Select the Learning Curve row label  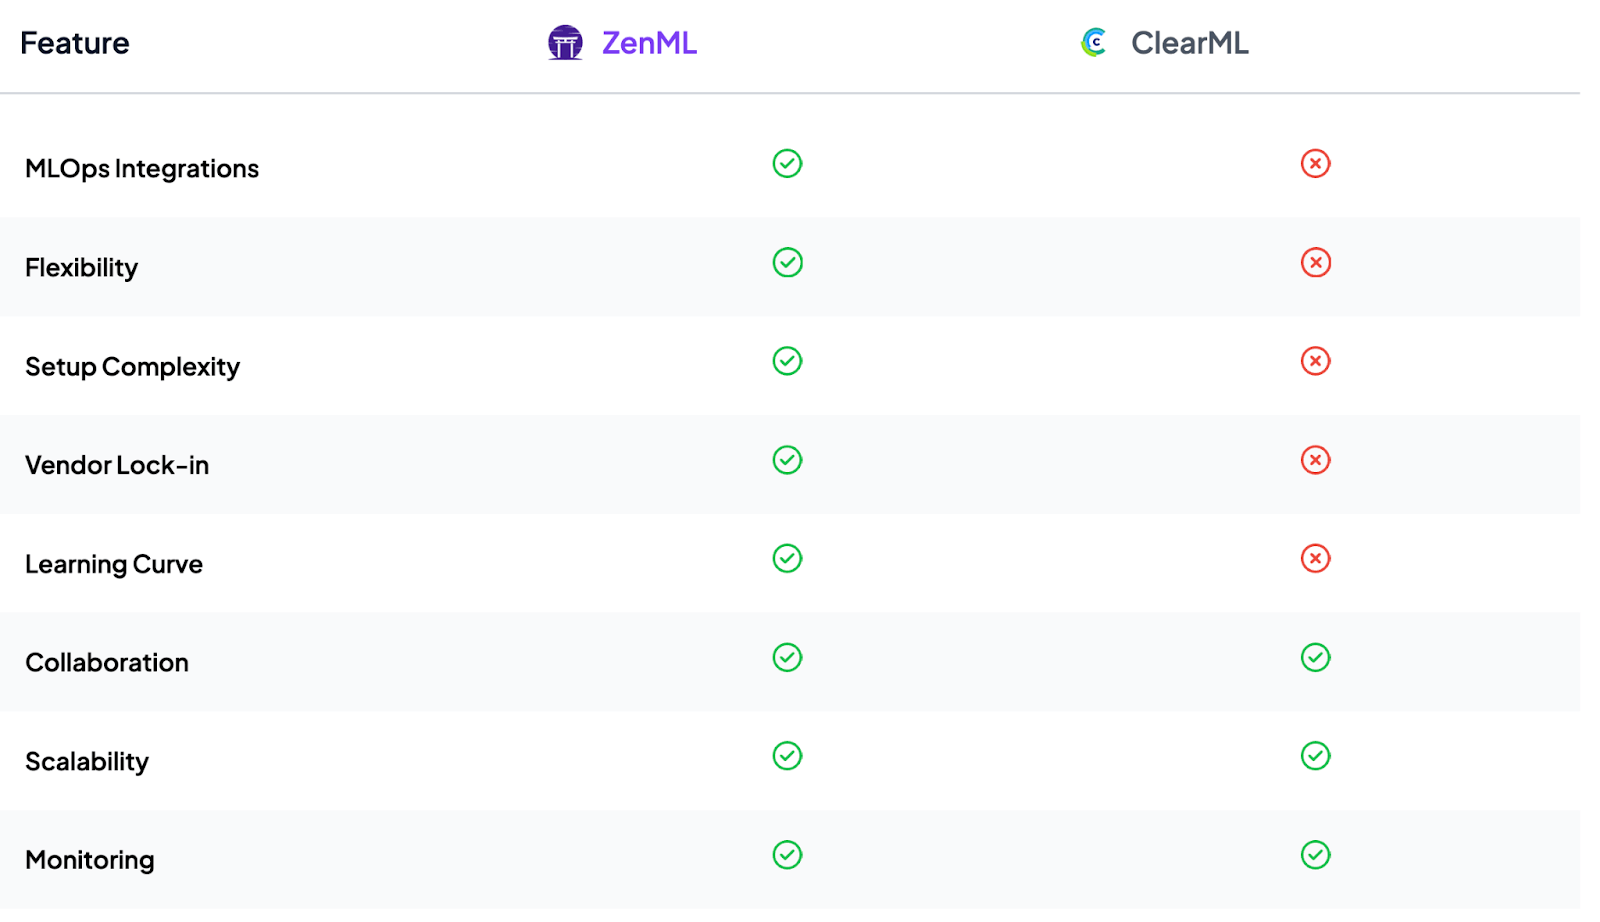(x=114, y=565)
